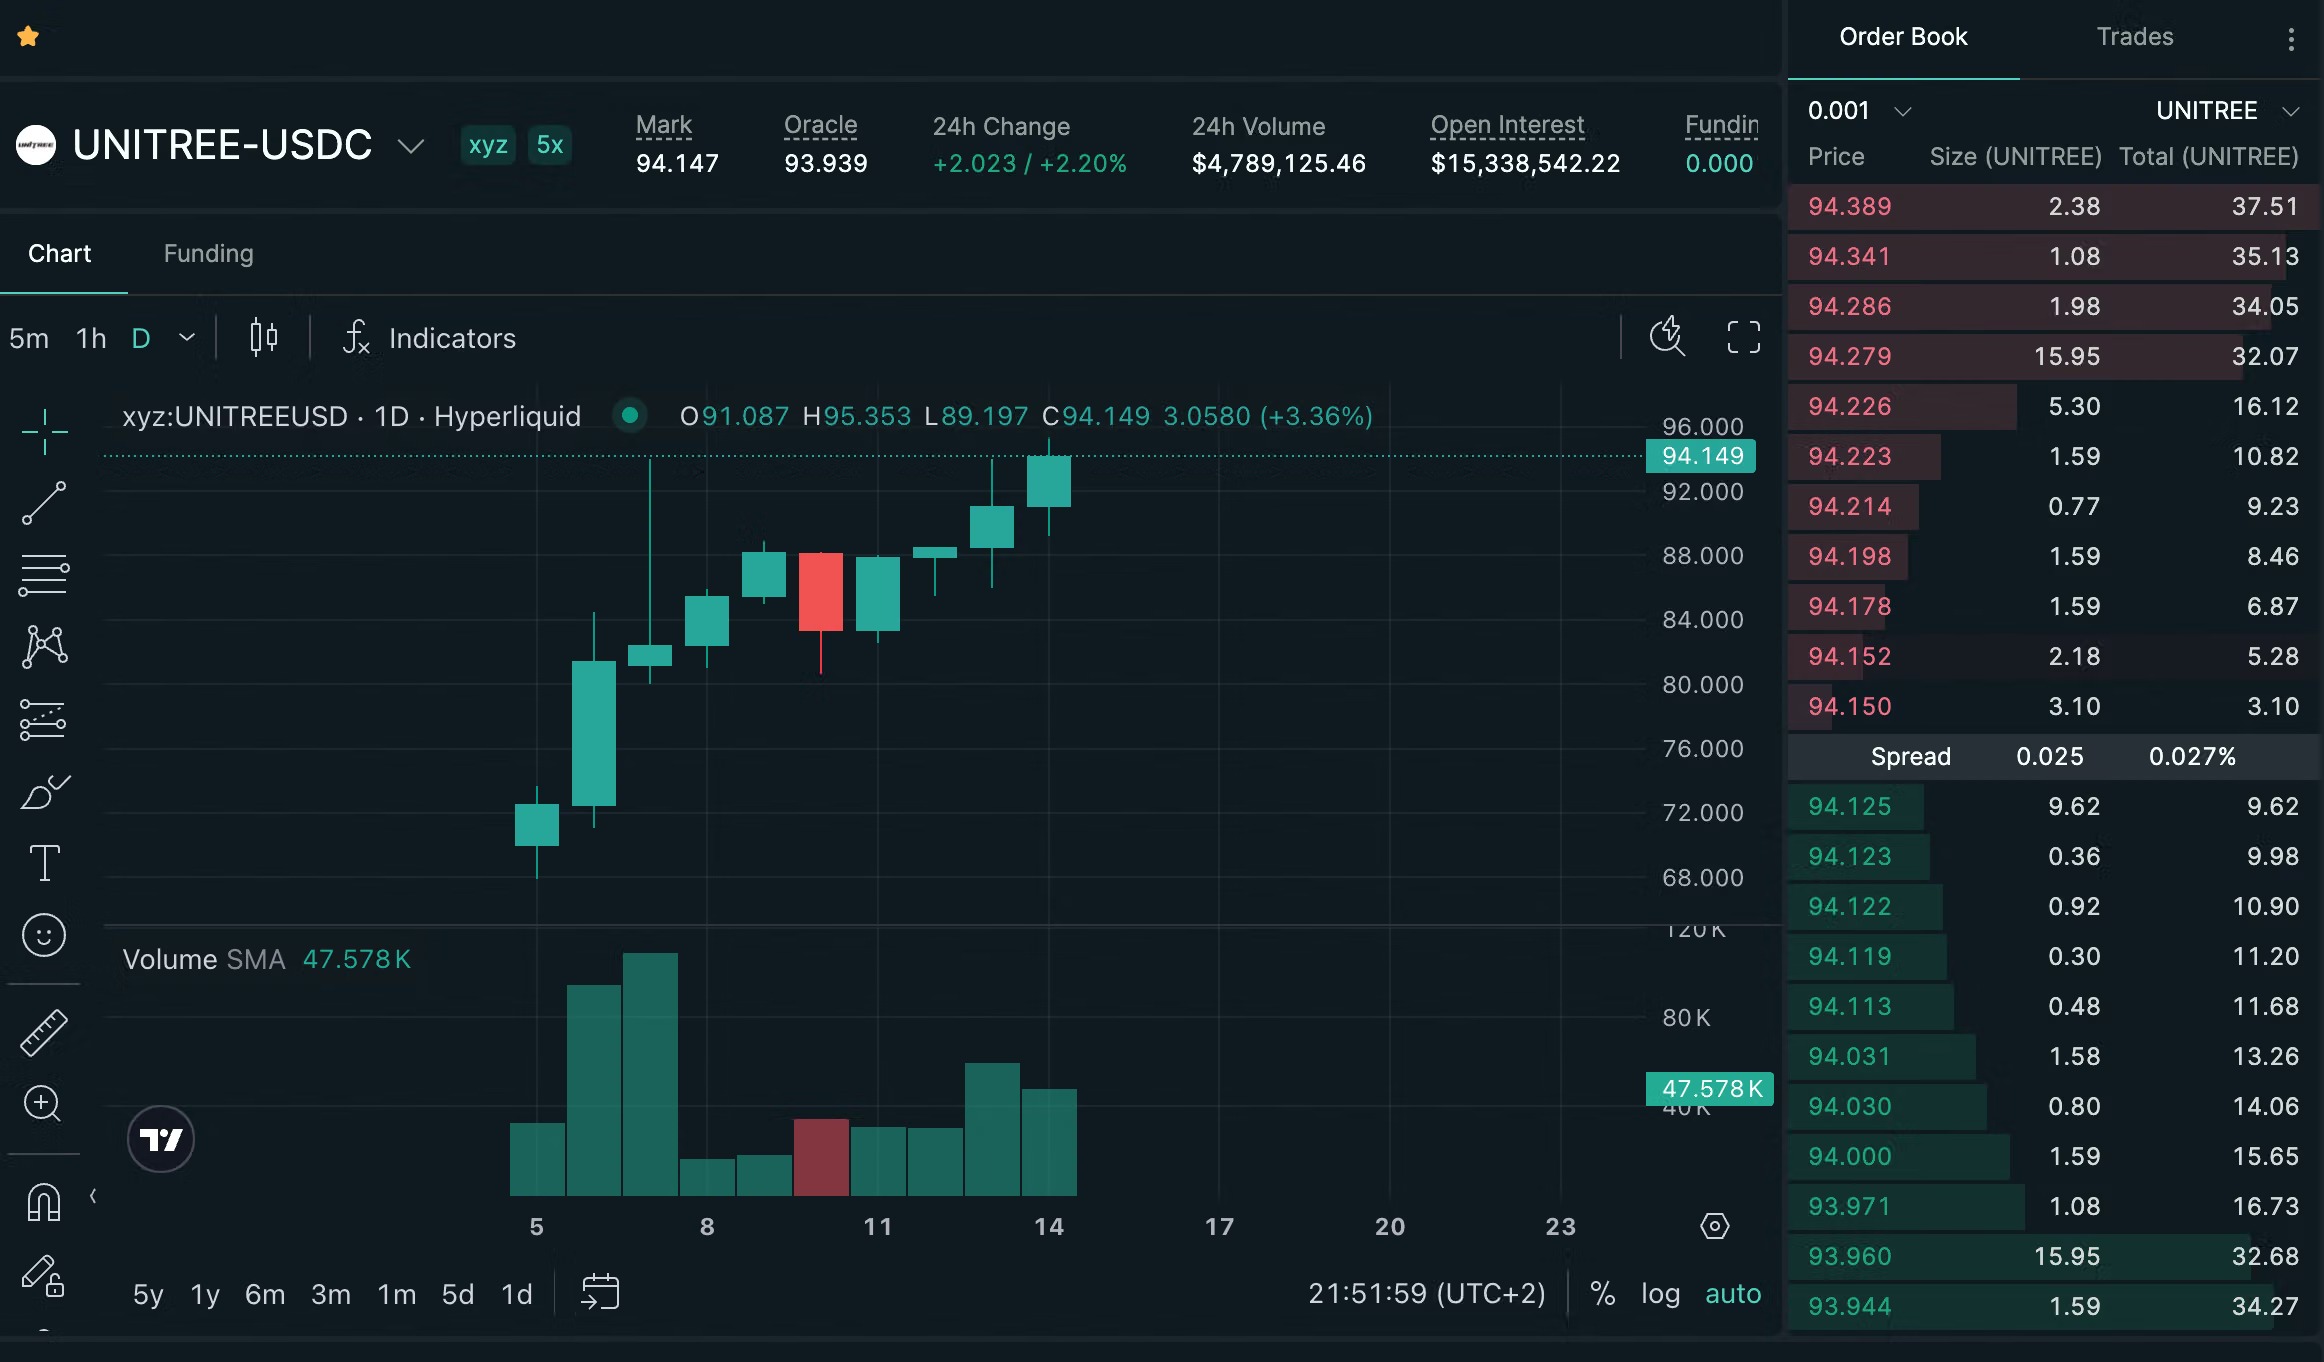Select the text annotation tool

pos(44,862)
